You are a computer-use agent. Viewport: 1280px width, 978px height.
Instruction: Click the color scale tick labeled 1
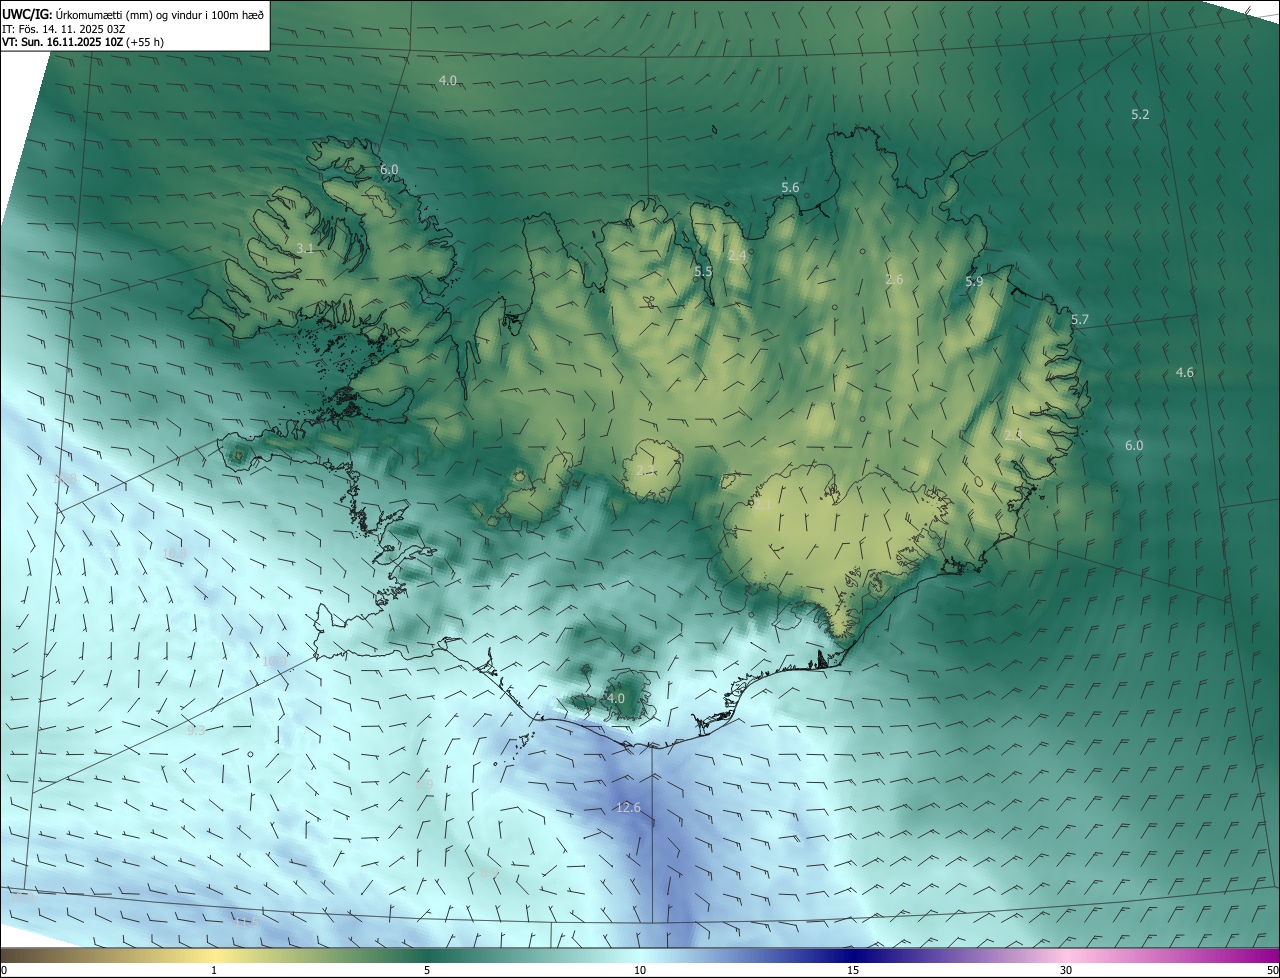(x=214, y=970)
